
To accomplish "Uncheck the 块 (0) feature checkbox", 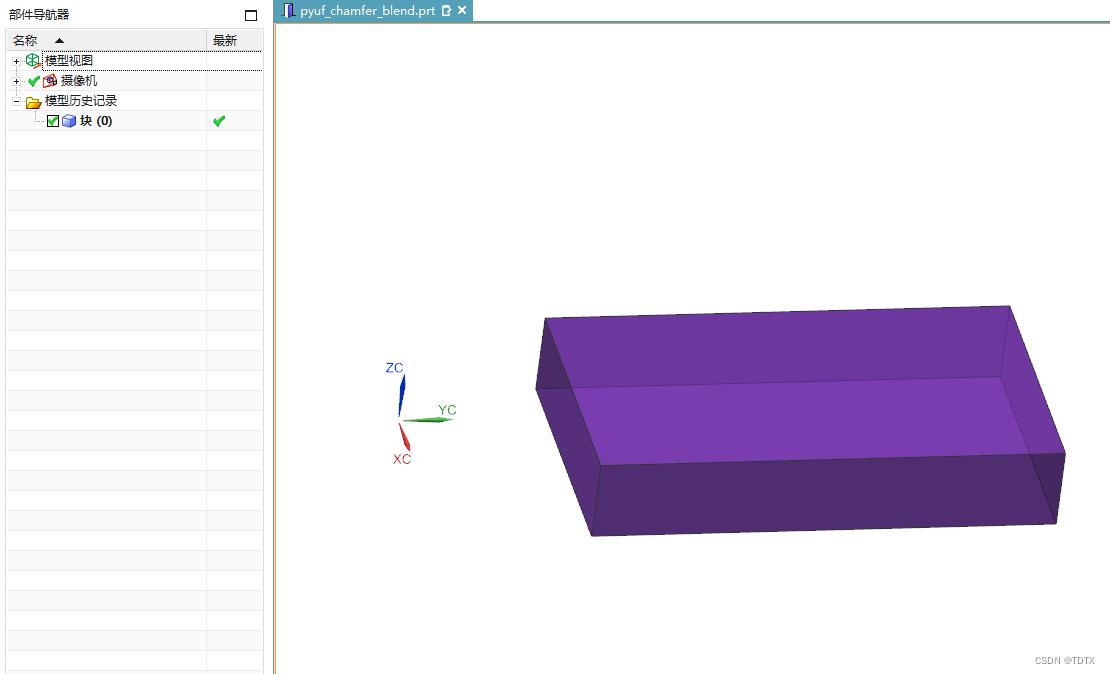I will pos(52,121).
